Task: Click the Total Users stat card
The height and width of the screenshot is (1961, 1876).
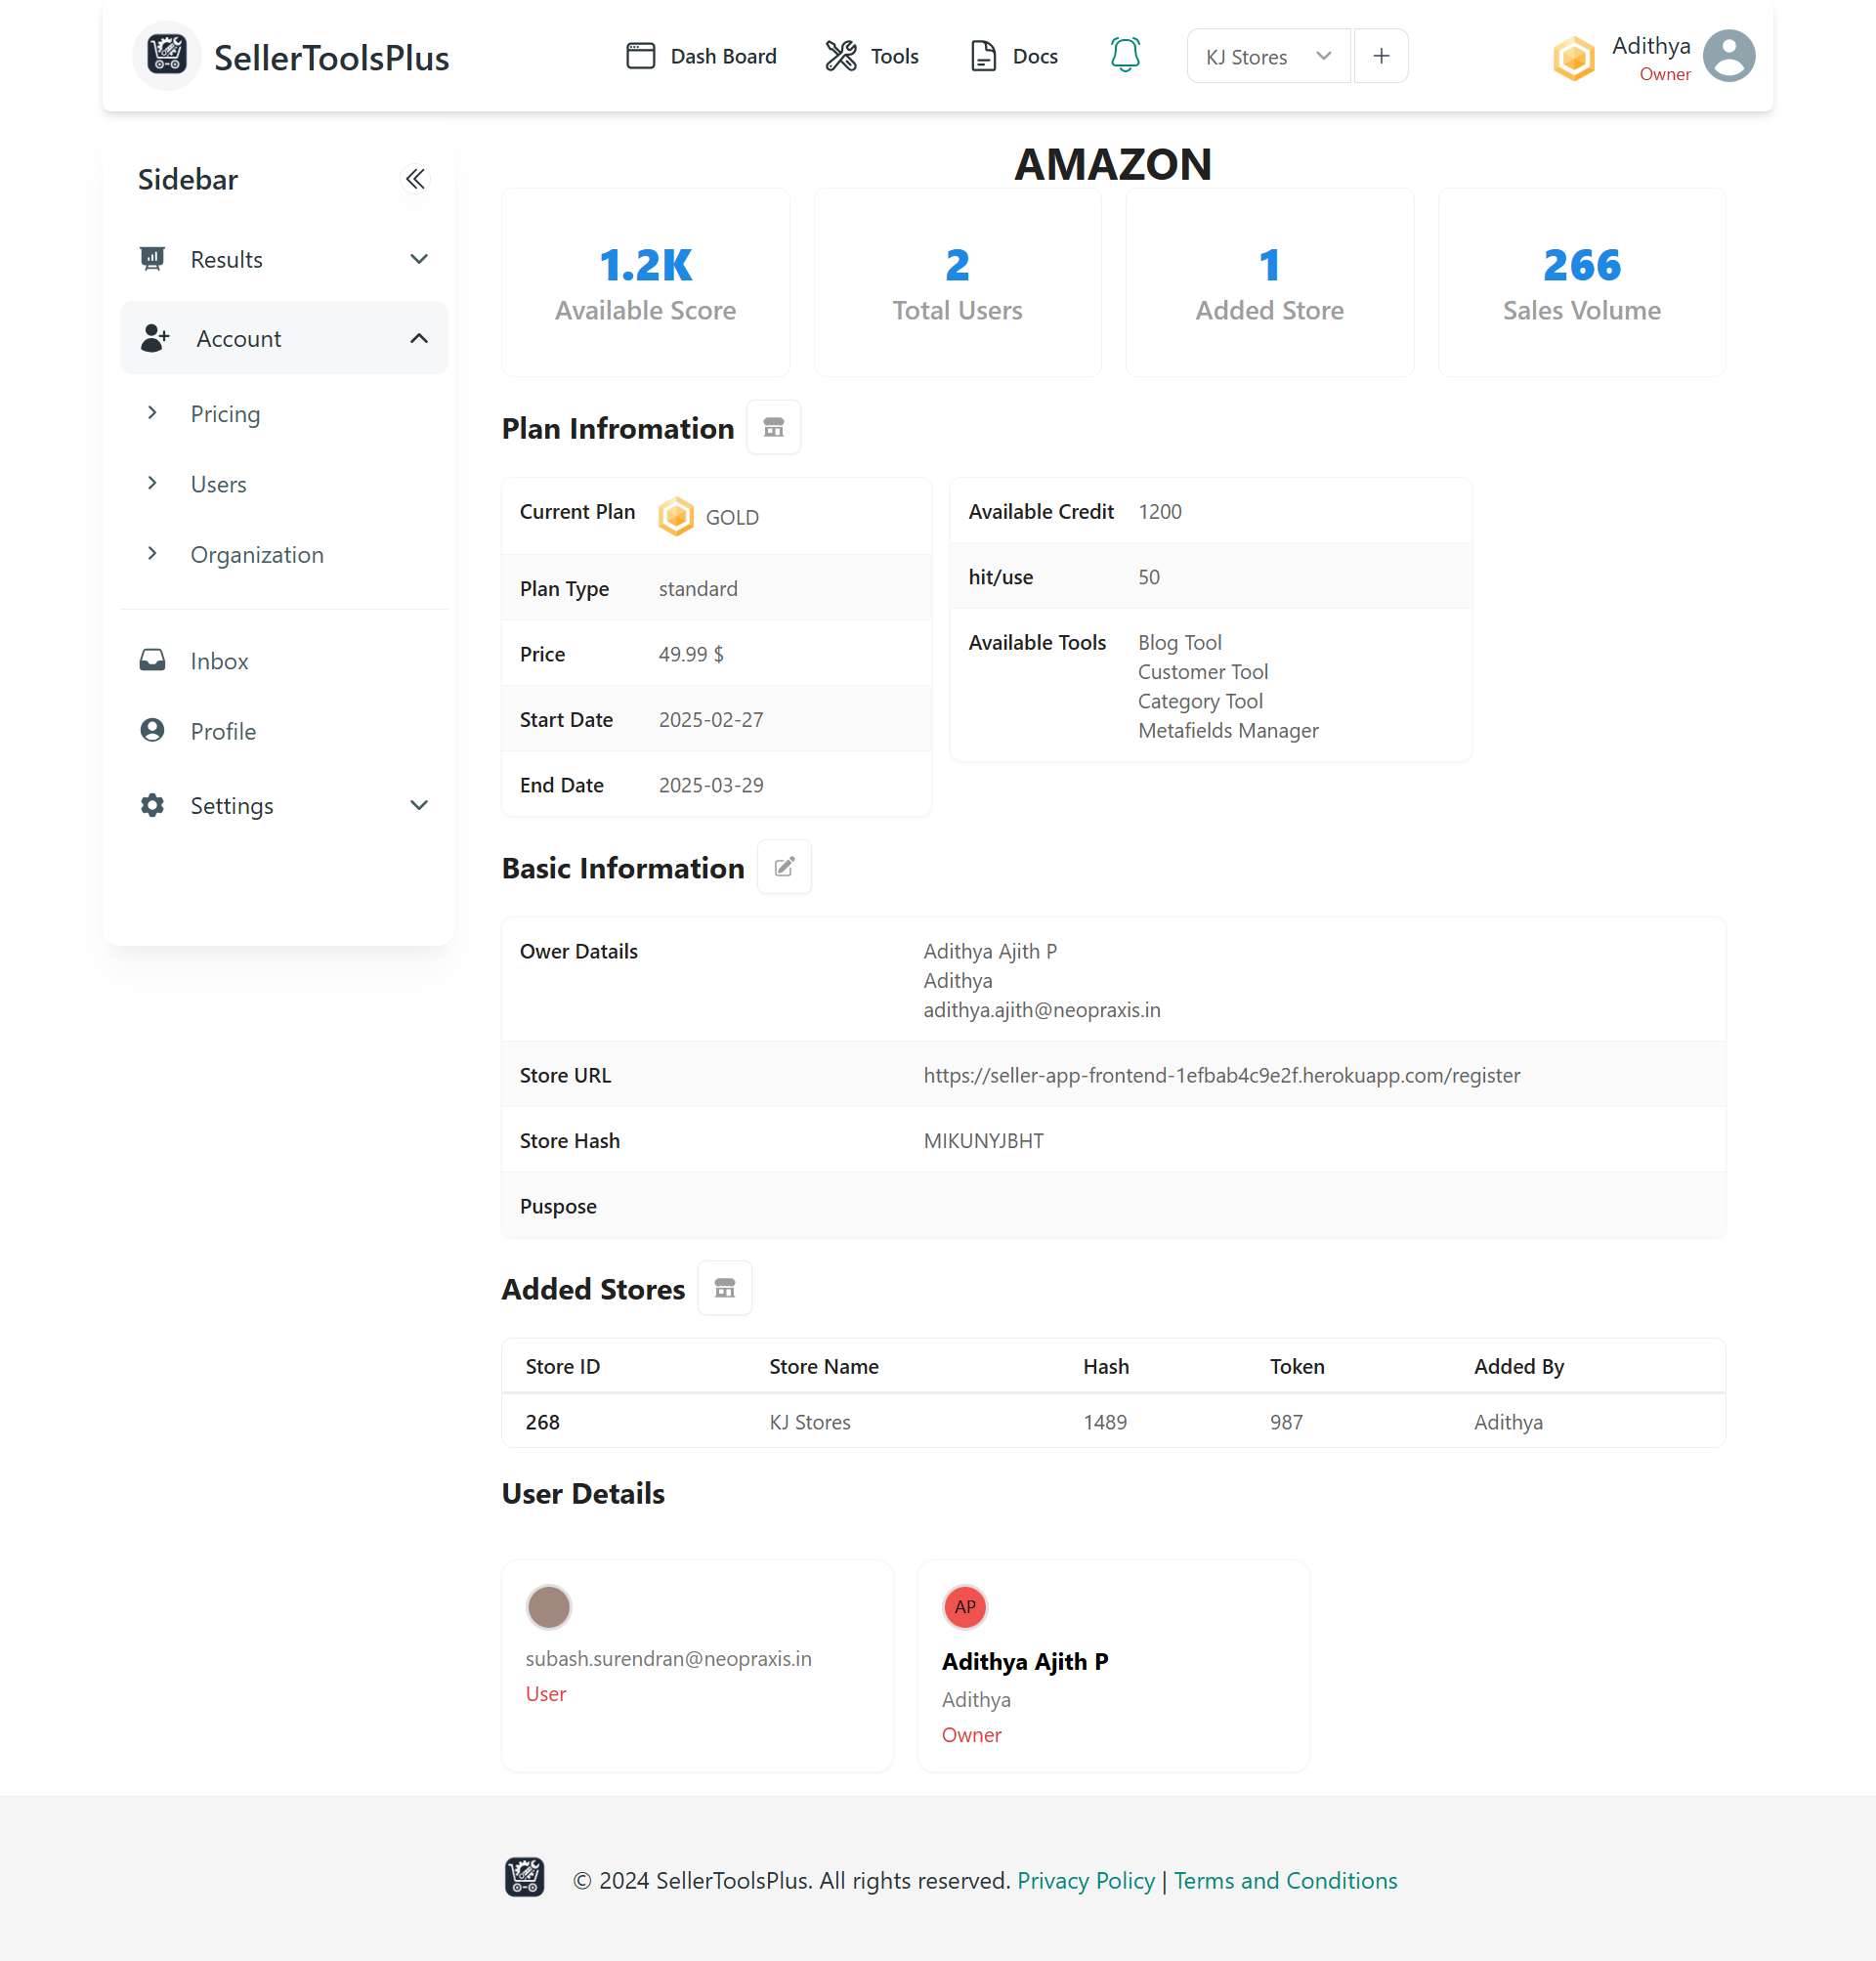Action: tap(957, 283)
